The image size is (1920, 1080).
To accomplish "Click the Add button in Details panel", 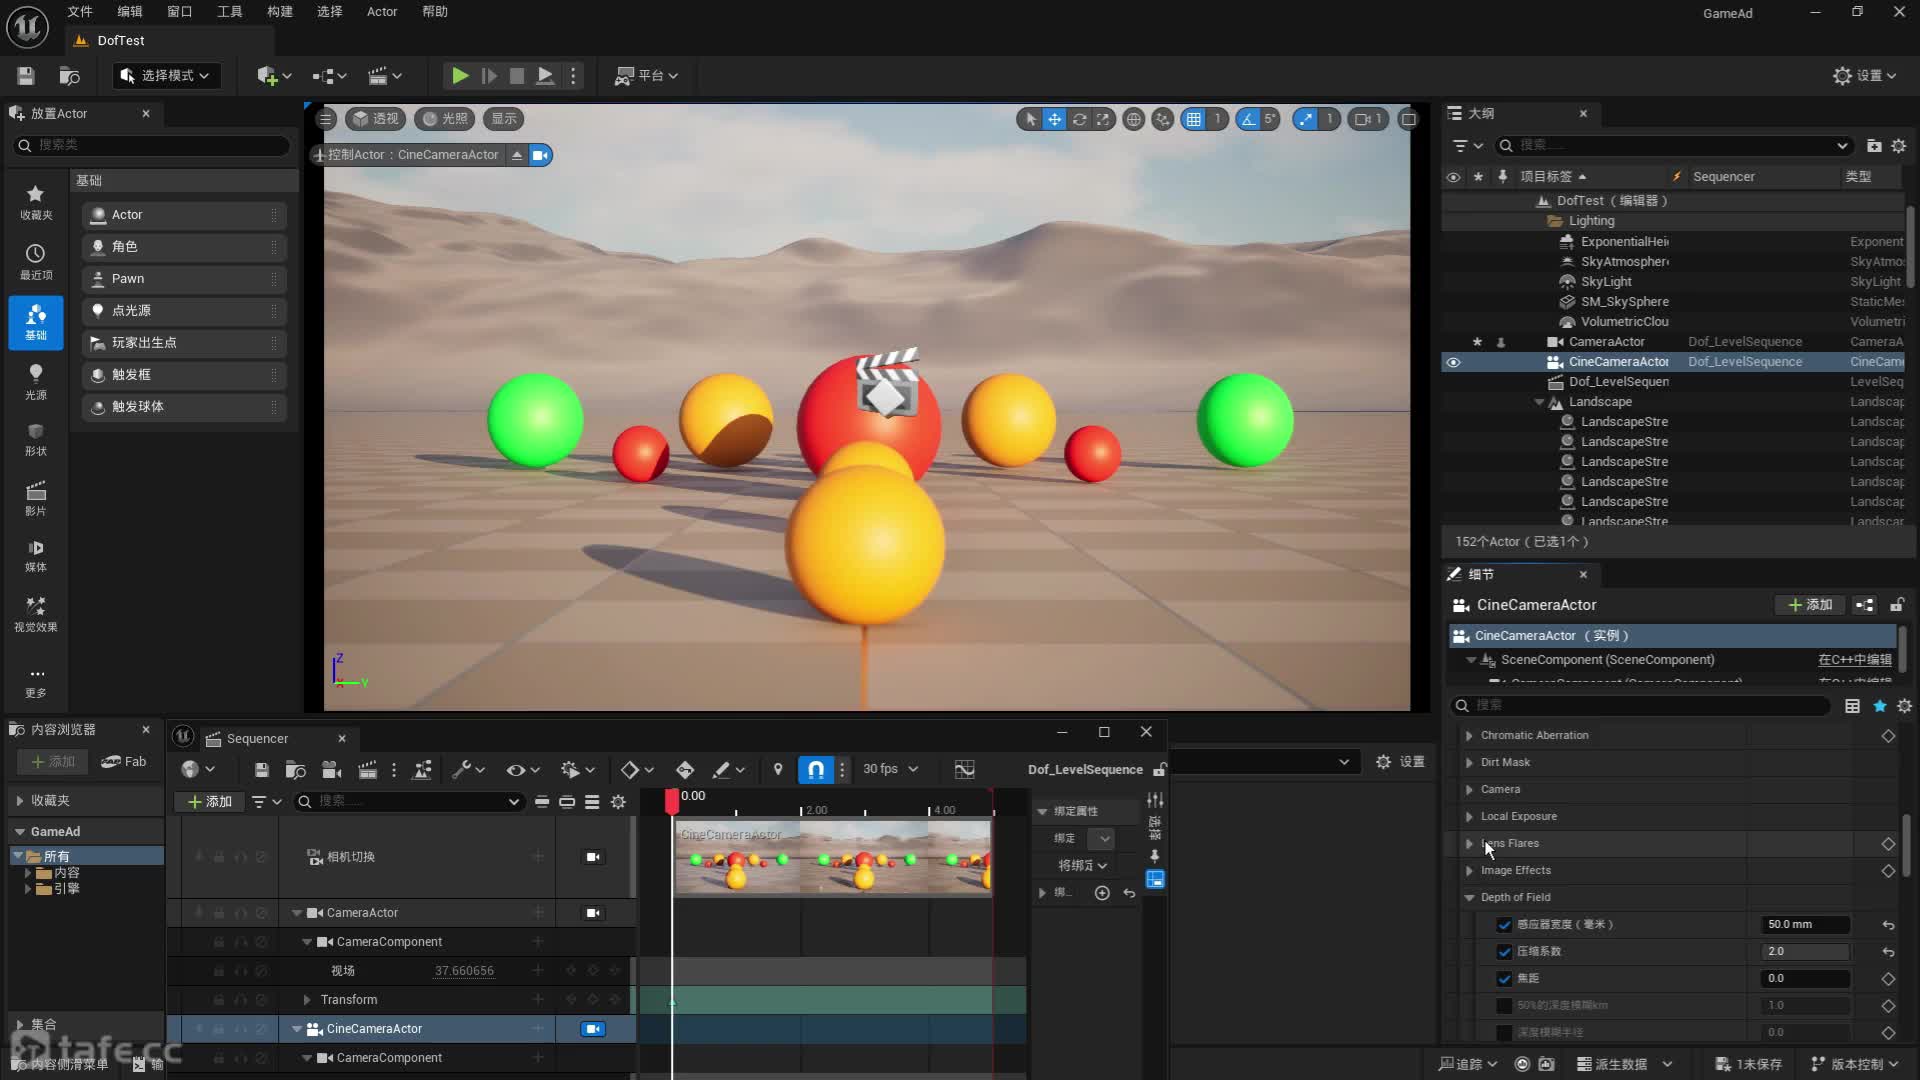I will [1810, 605].
